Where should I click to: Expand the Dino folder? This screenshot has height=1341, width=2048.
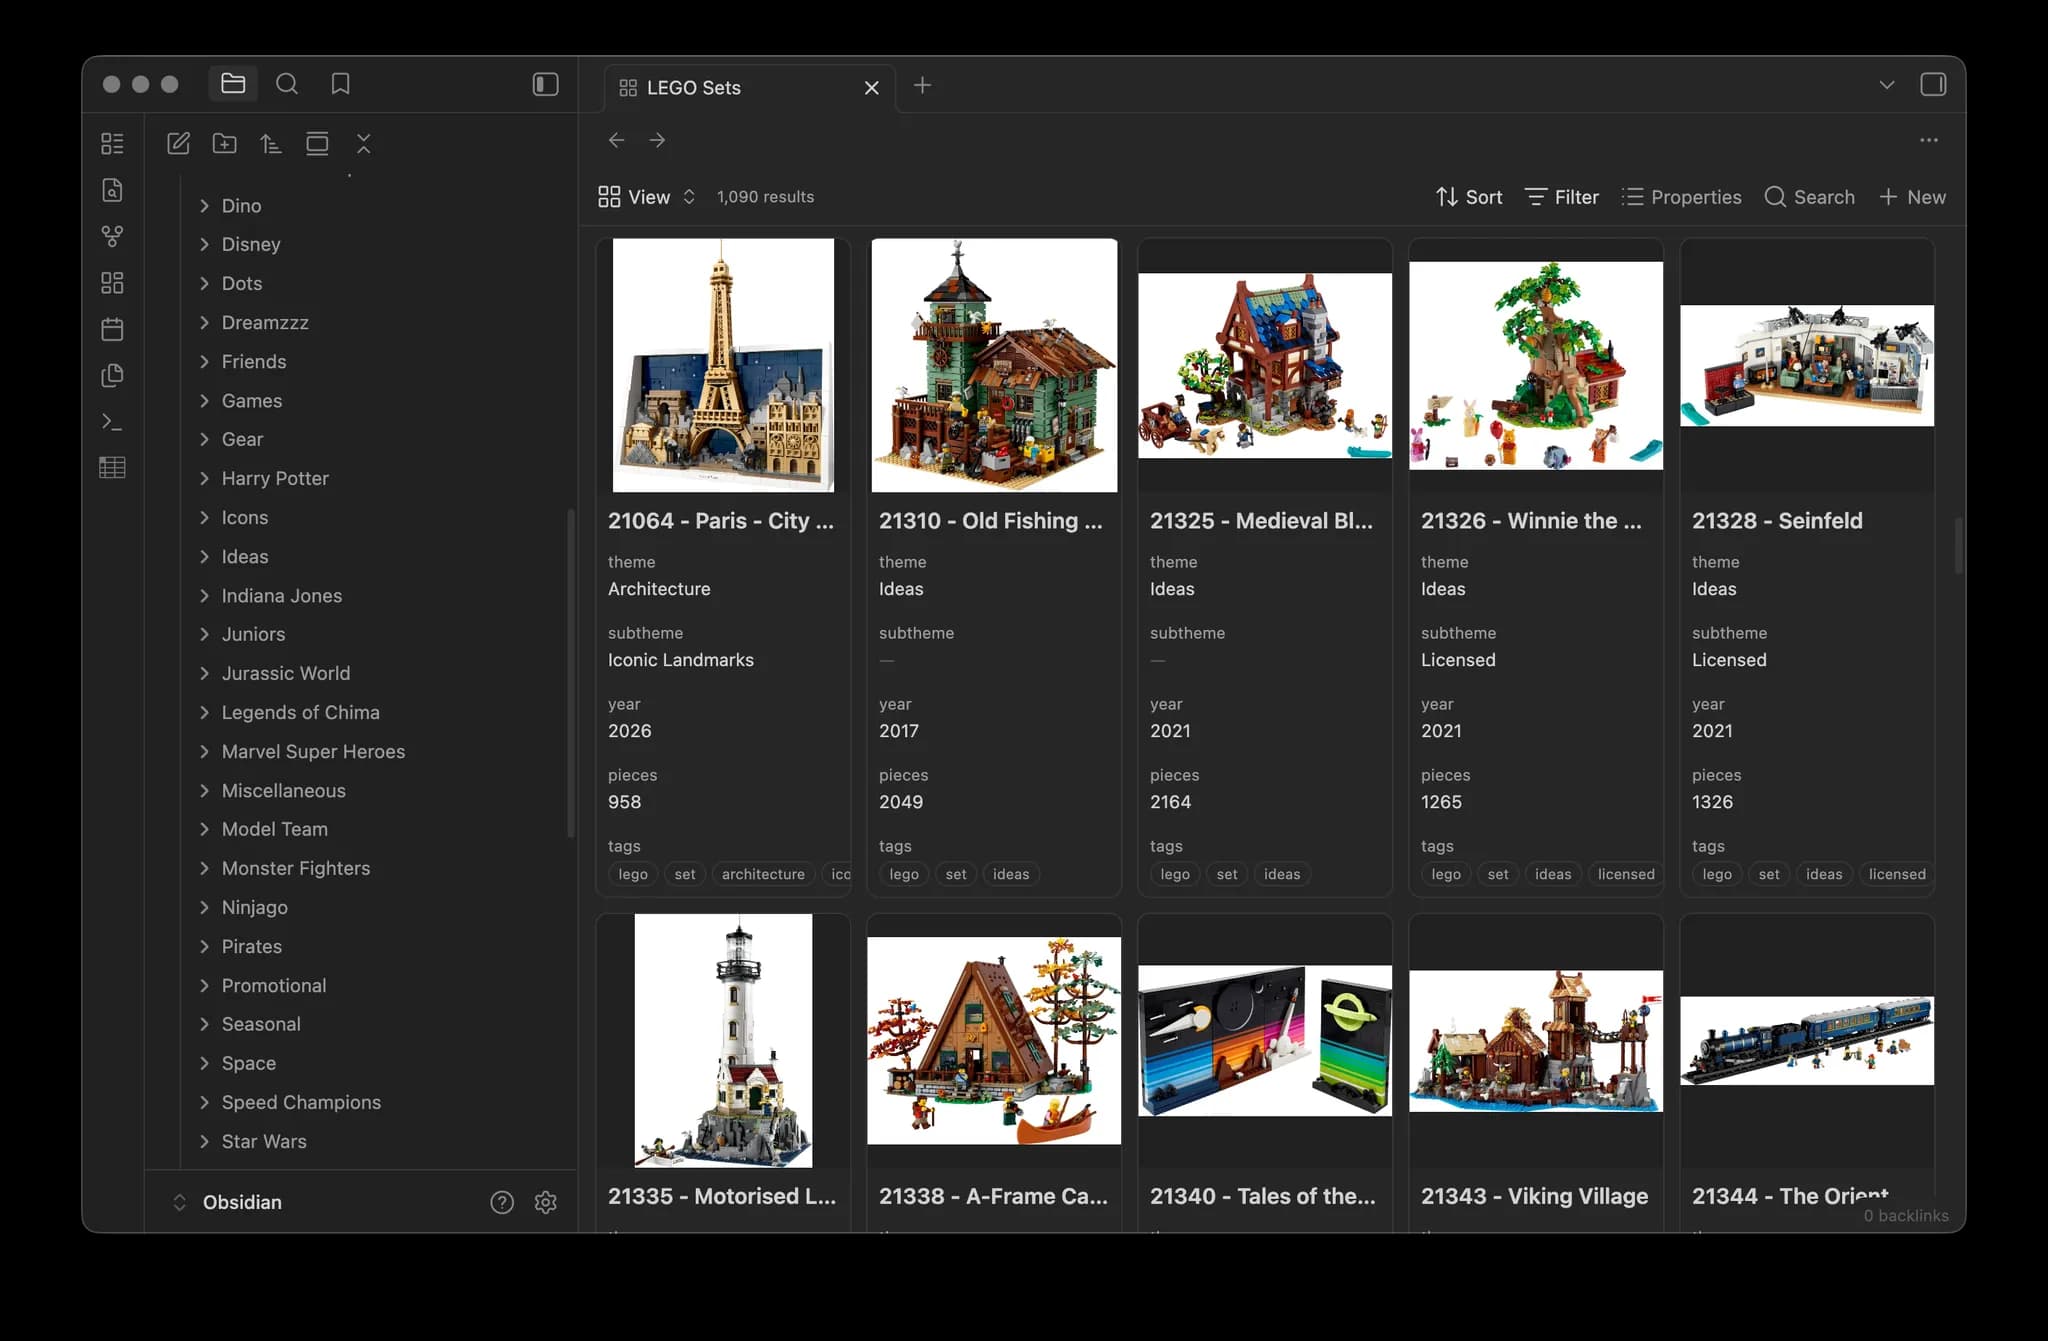click(204, 206)
